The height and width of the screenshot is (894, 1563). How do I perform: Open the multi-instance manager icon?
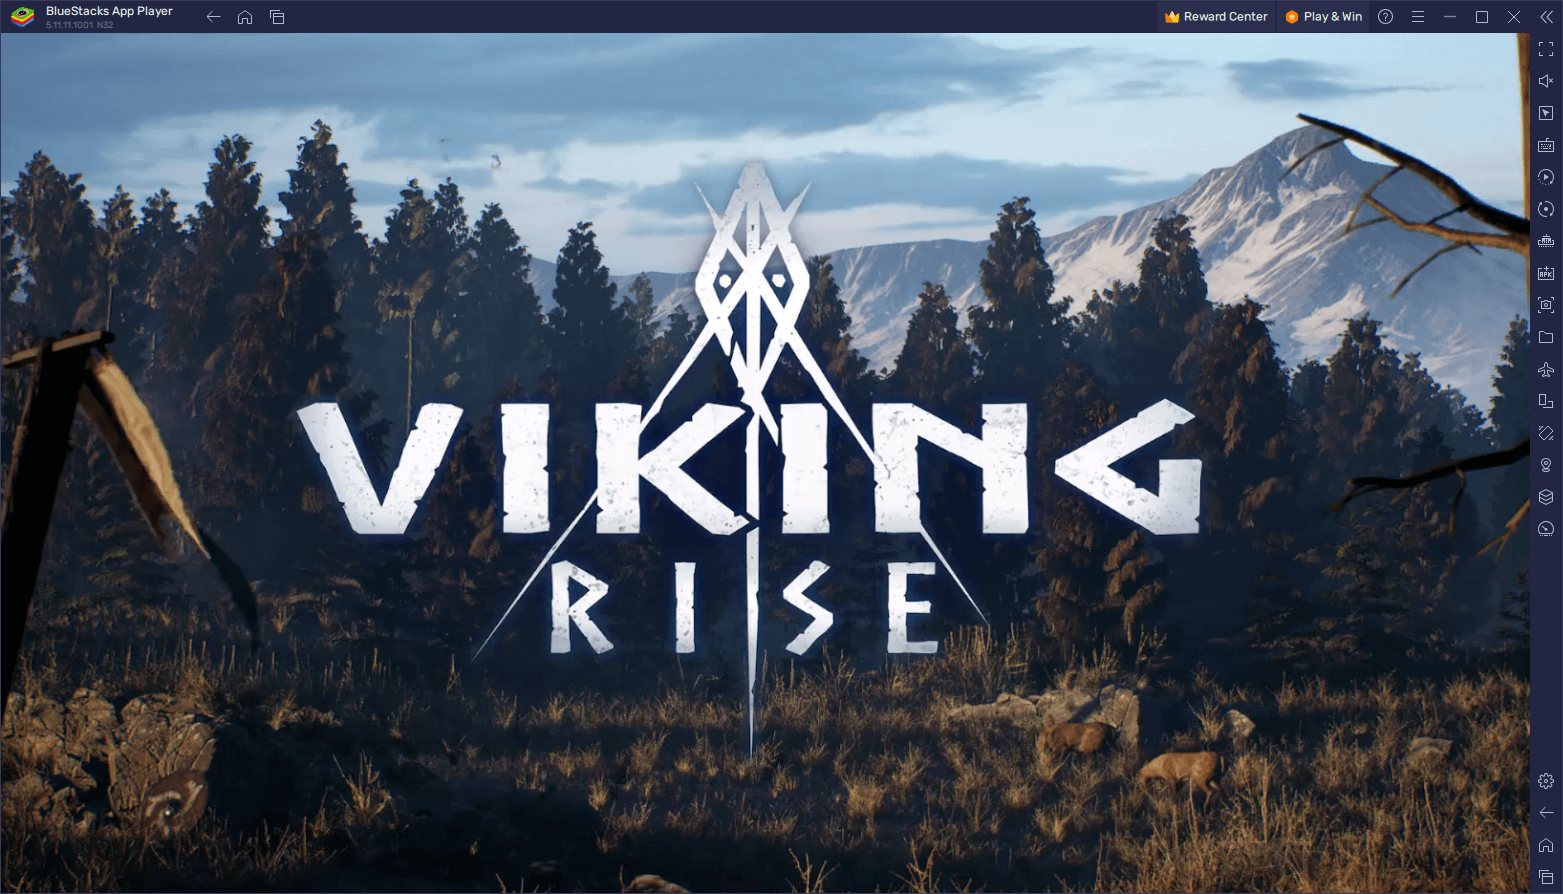(1546, 241)
